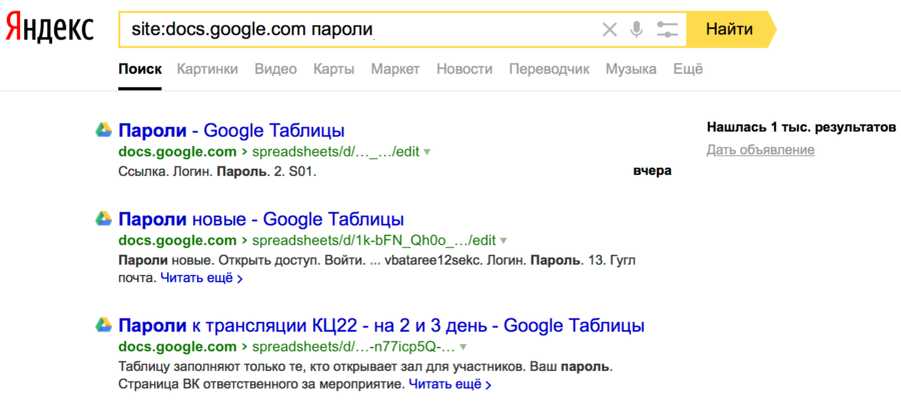901x406 pixels.
Task: Click the Найти search button
Action: (731, 29)
